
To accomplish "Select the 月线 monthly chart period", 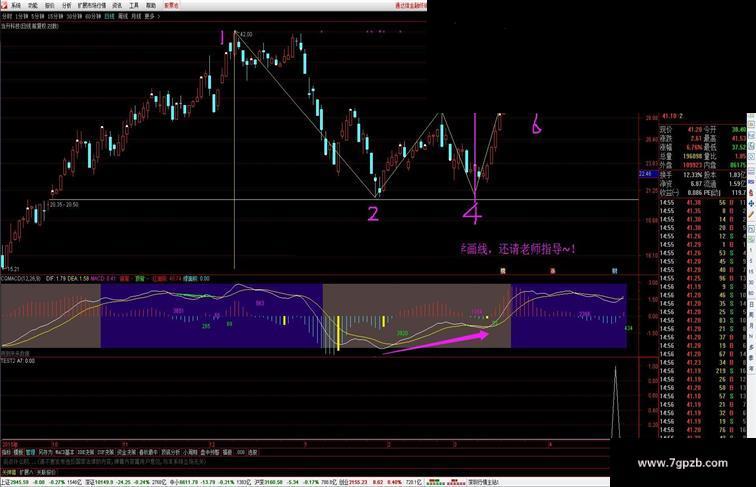I will tap(136, 16).
